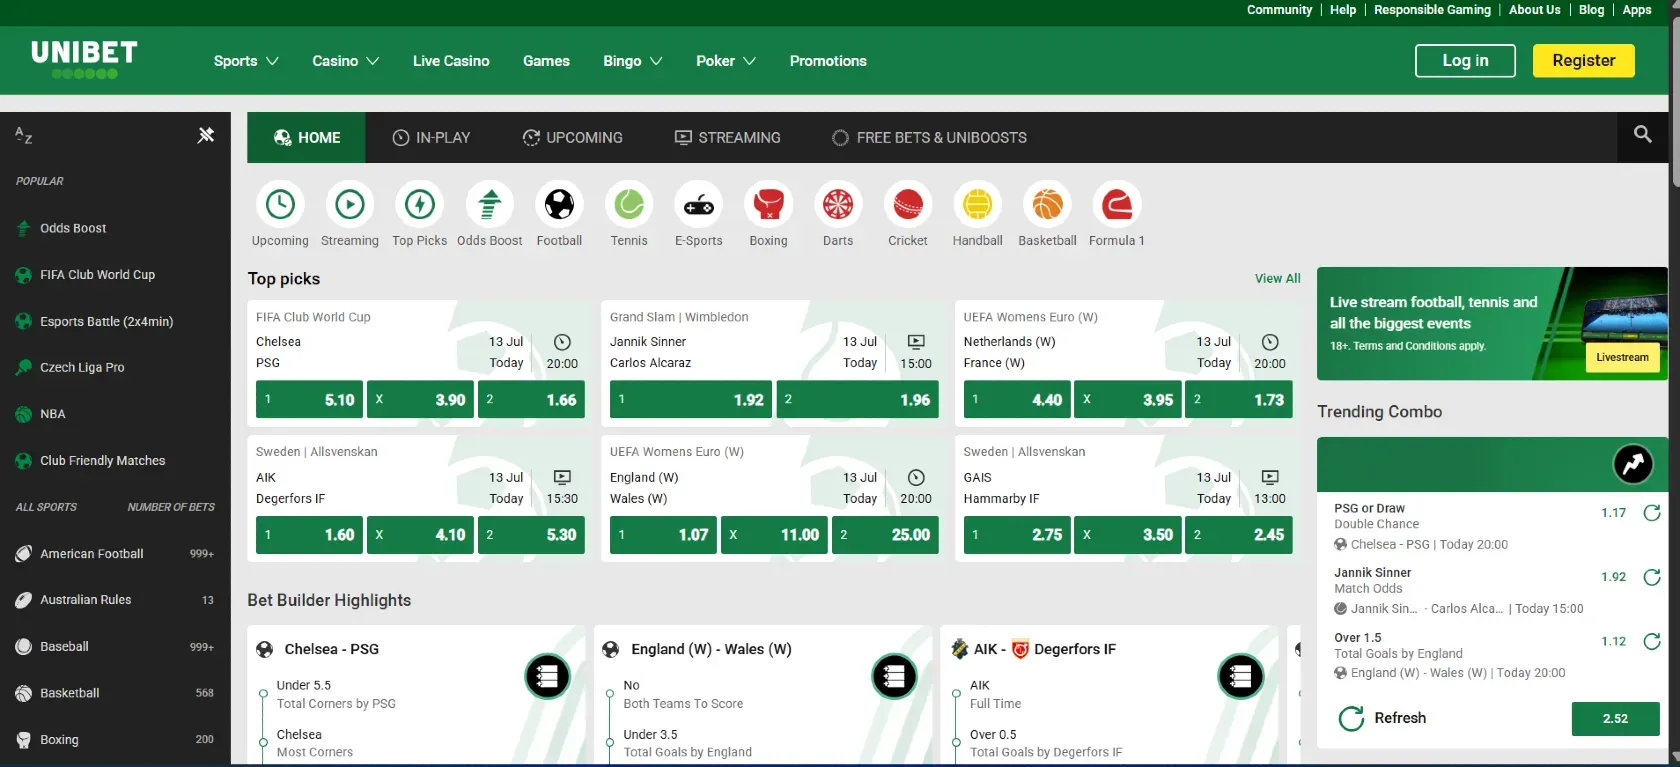Screen dimensions: 1680x767
Task: Select the Football ball icon
Action: coord(559,204)
